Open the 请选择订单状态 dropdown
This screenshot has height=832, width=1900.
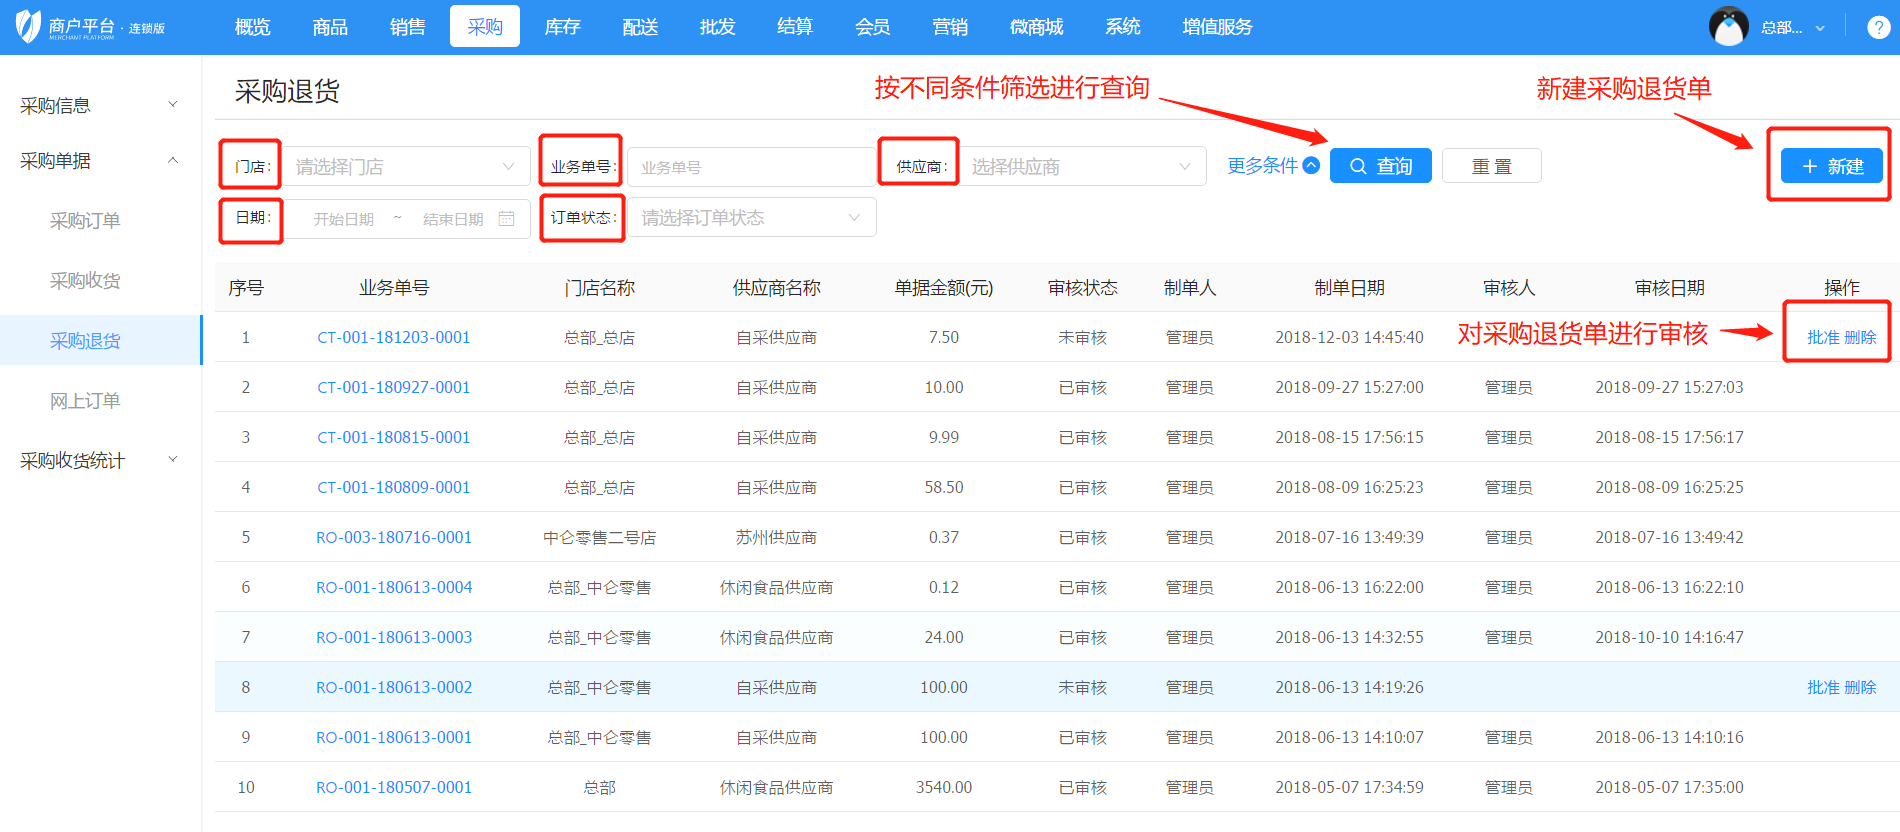point(751,218)
